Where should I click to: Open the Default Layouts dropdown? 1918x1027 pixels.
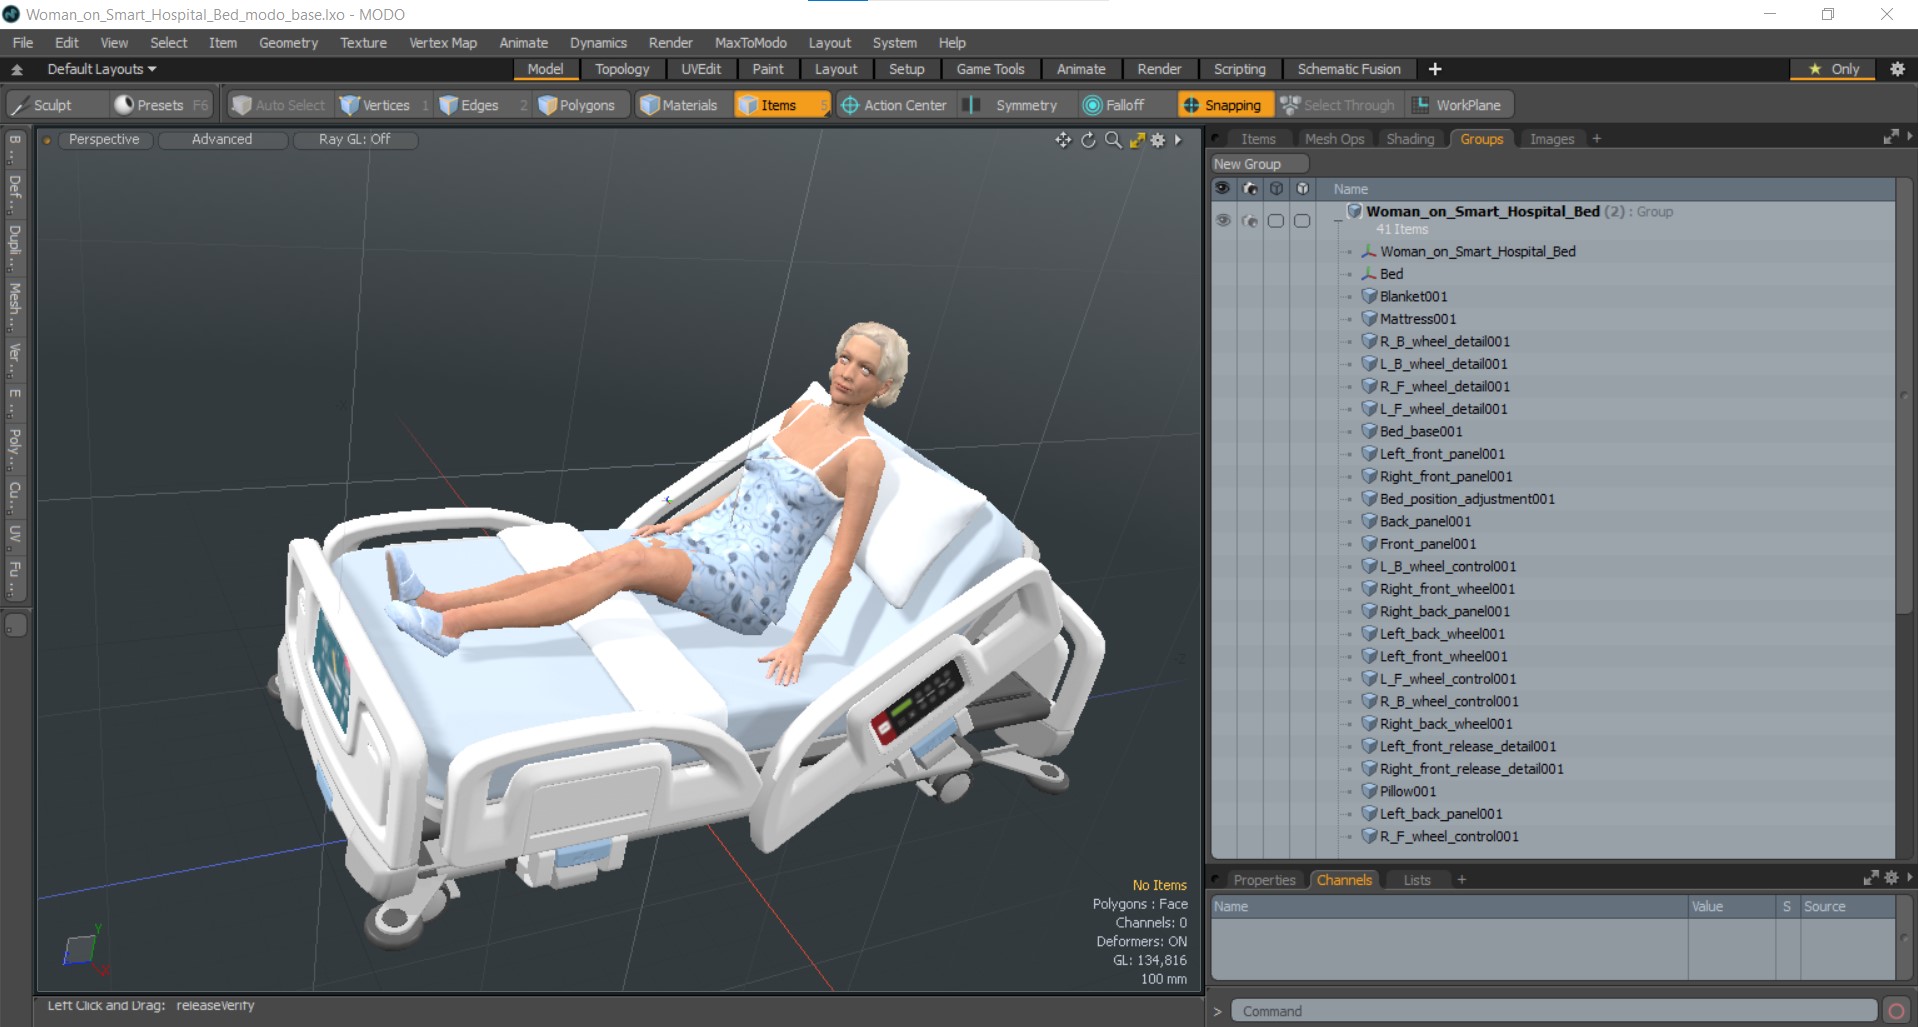point(102,69)
